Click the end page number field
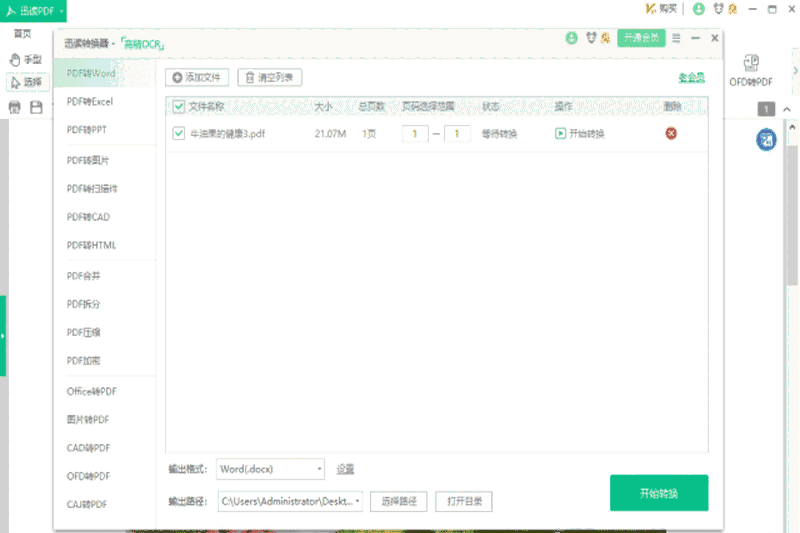The image size is (800, 533). [457, 134]
